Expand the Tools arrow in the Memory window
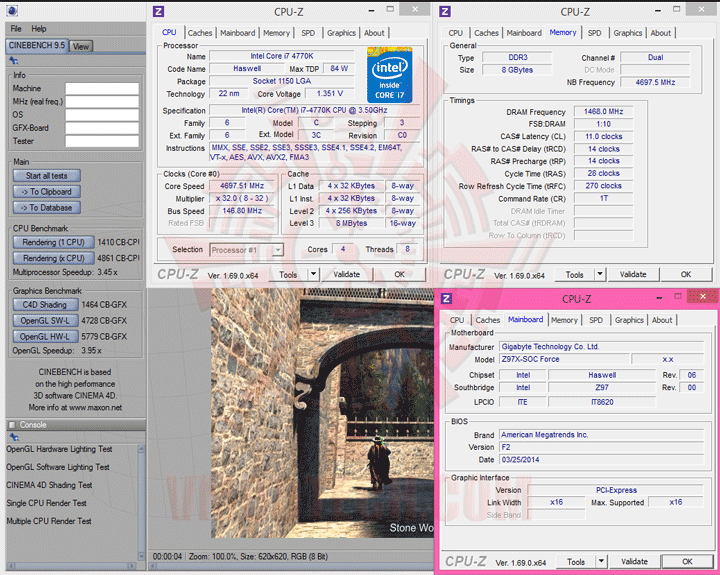720x575 pixels. point(600,274)
